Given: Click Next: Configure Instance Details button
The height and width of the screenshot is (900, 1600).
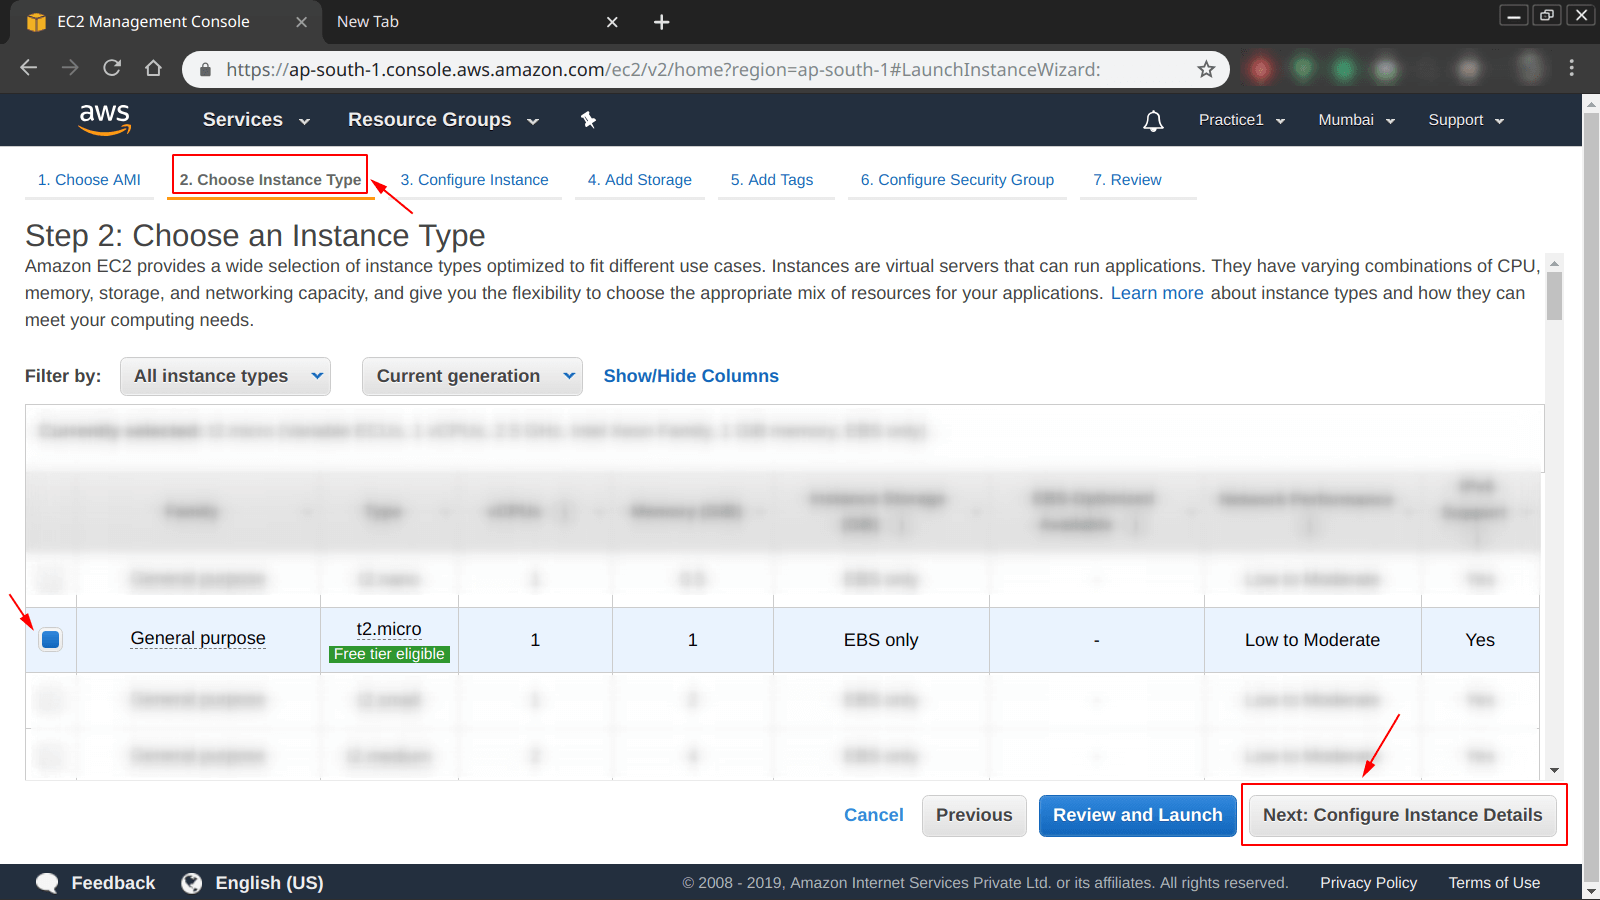Looking at the screenshot, I should 1402,815.
